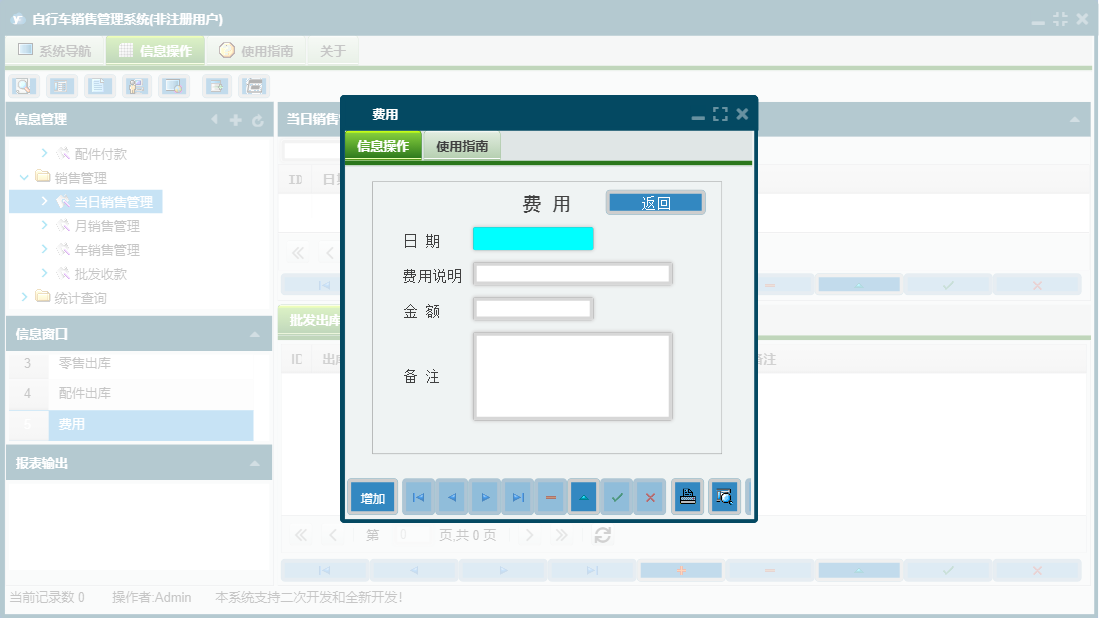The height and width of the screenshot is (618, 1099).
Task: Open the 系统导航 tab in the main window
Action: click(54, 49)
